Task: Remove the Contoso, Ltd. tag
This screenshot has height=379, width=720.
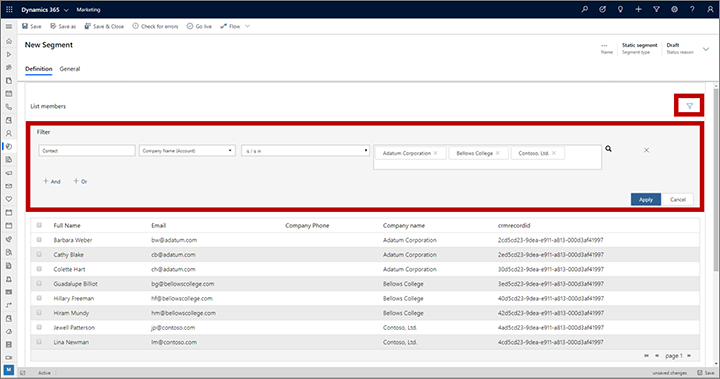Action: coord(554,153)
